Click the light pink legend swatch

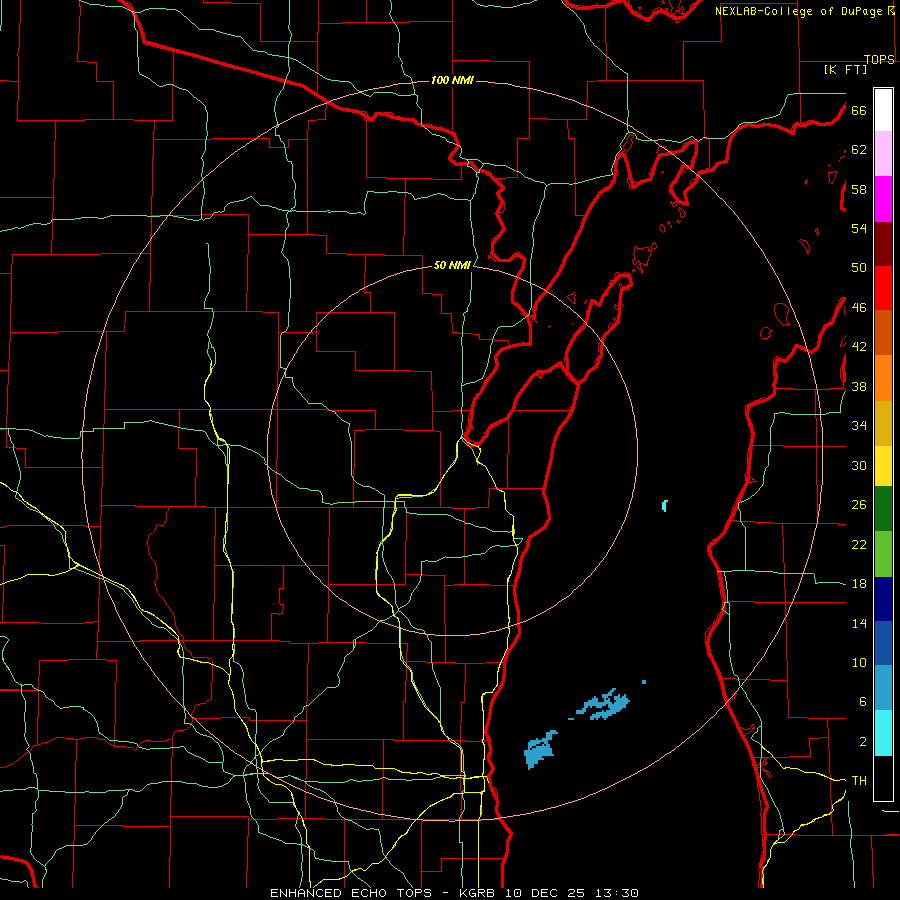(x=883, y=154)
